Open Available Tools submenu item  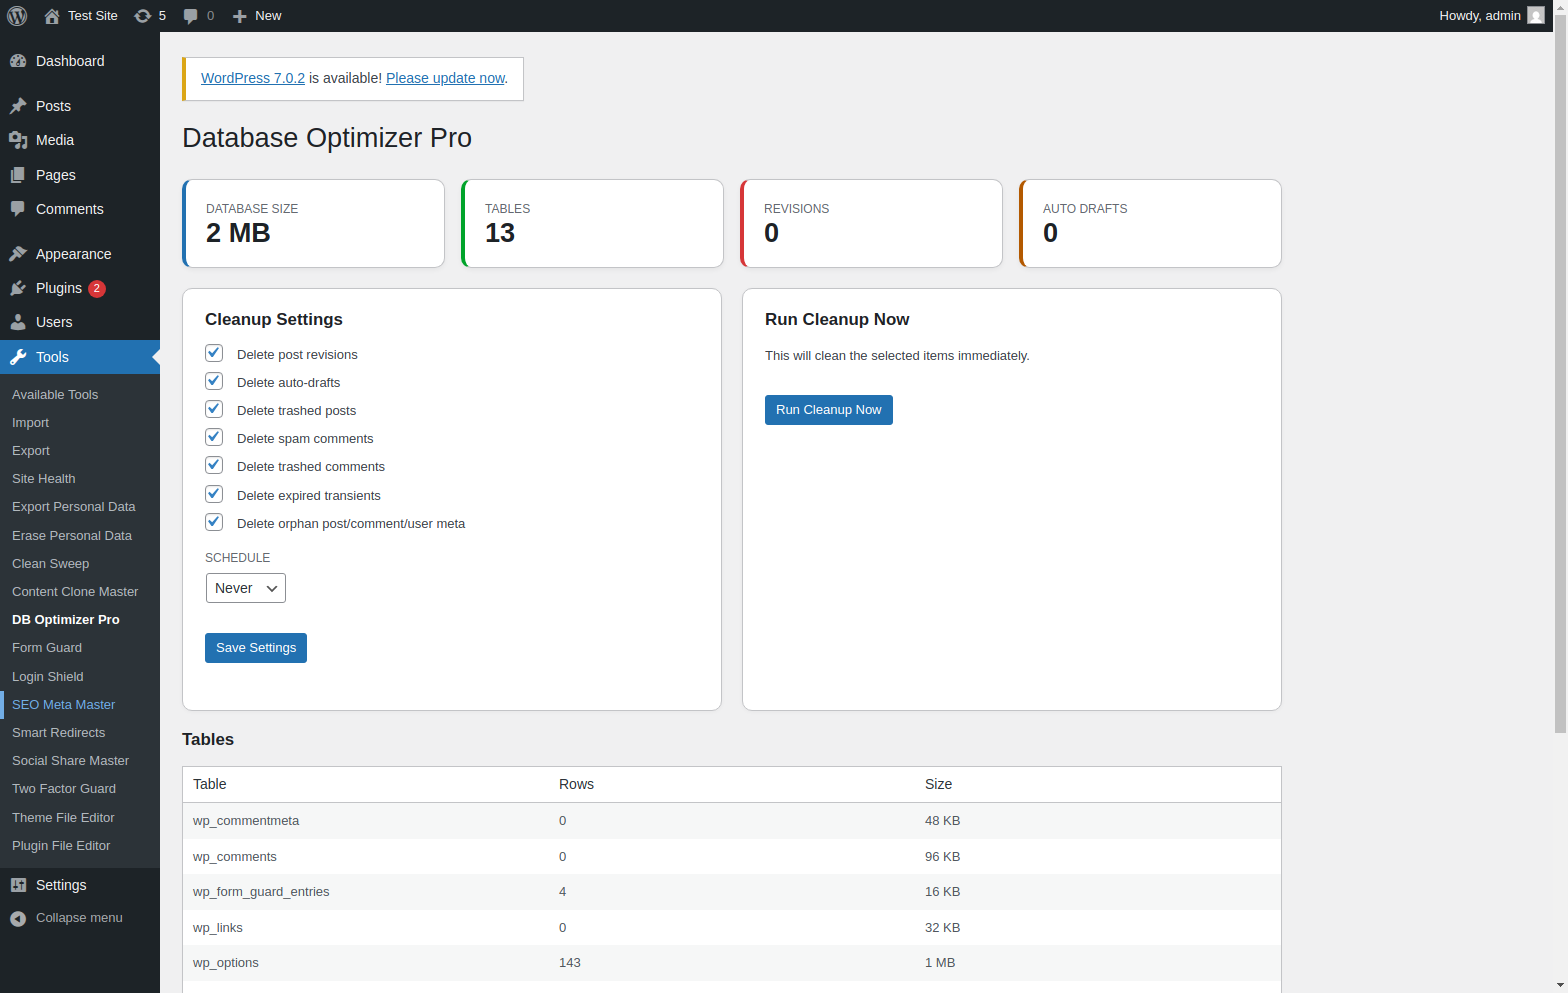(x=55, y=395)
